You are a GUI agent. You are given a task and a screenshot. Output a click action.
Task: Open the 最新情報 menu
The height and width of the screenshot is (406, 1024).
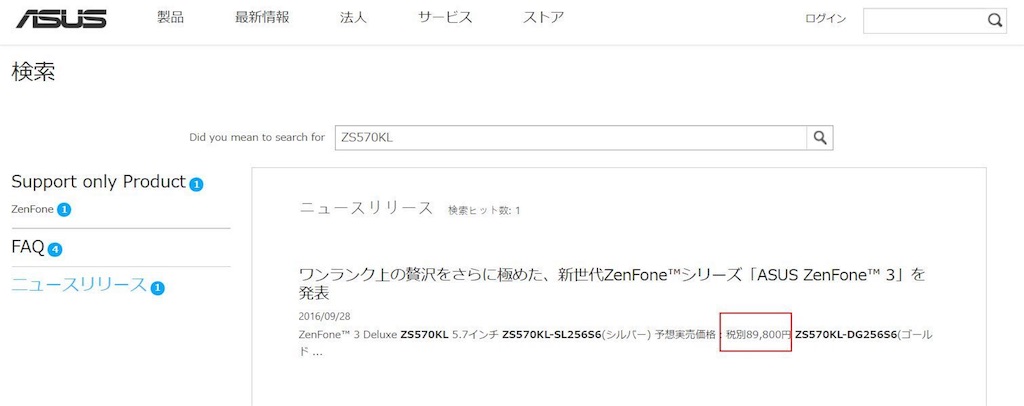pyautogui.click(x=262, y=18)
